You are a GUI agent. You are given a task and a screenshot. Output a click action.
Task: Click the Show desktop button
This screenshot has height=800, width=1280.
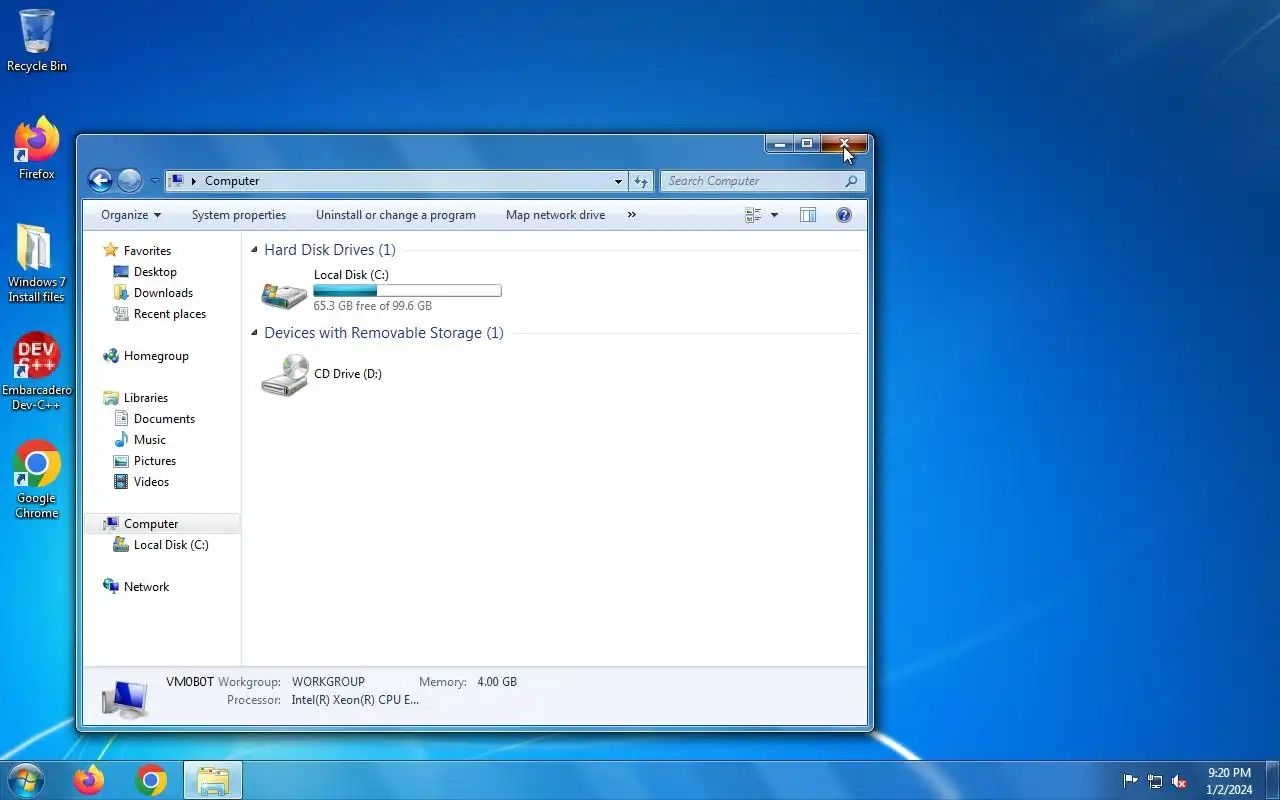coord(1272,780)
